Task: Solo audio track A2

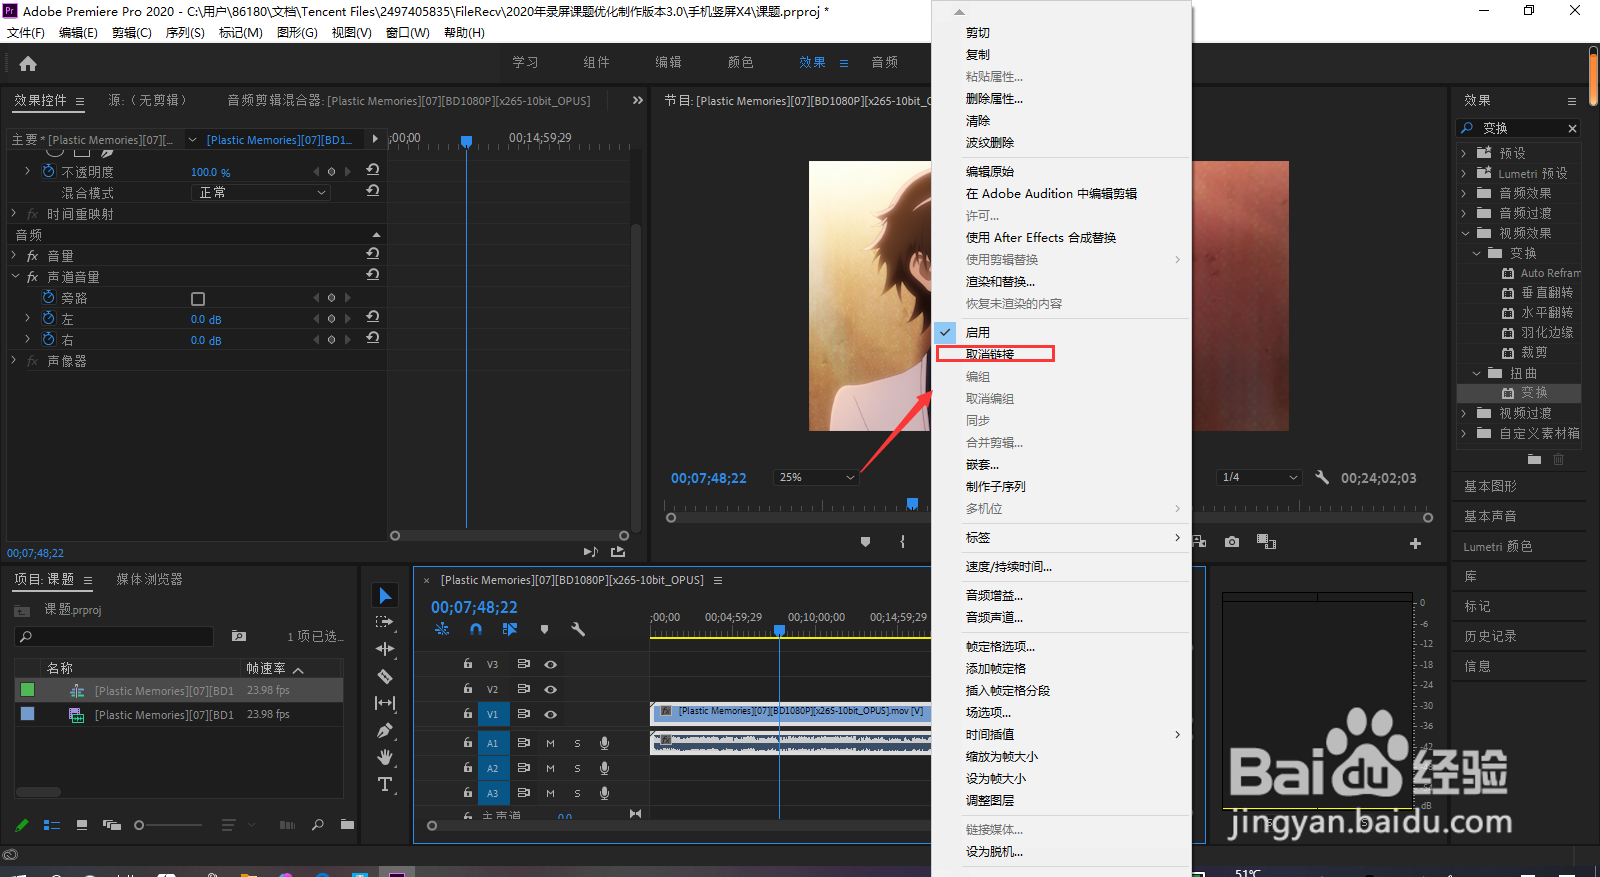Action: coord(577,768)
